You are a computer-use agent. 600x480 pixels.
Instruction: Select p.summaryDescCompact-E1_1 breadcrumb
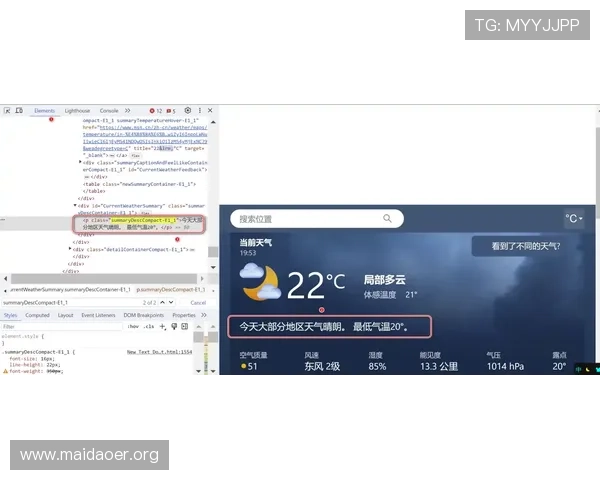[171, 290]
